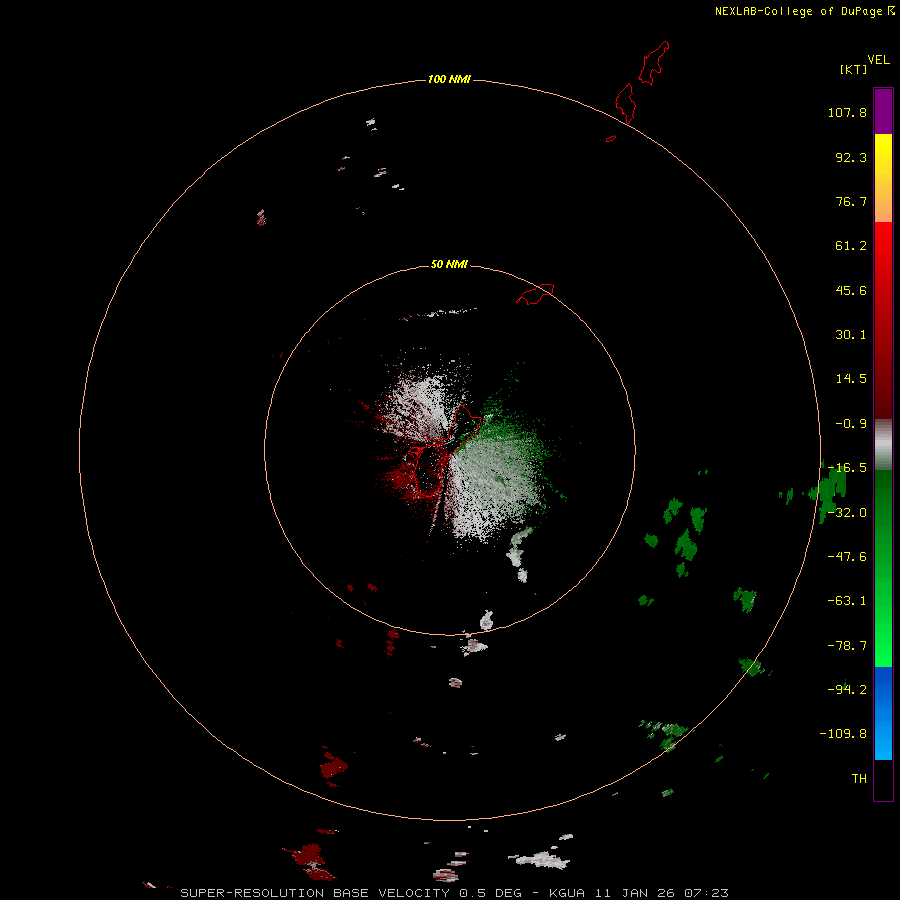Screen dimensions: 900x900
Task: Click the -78.7 velocity scale label
Action: 847,646
